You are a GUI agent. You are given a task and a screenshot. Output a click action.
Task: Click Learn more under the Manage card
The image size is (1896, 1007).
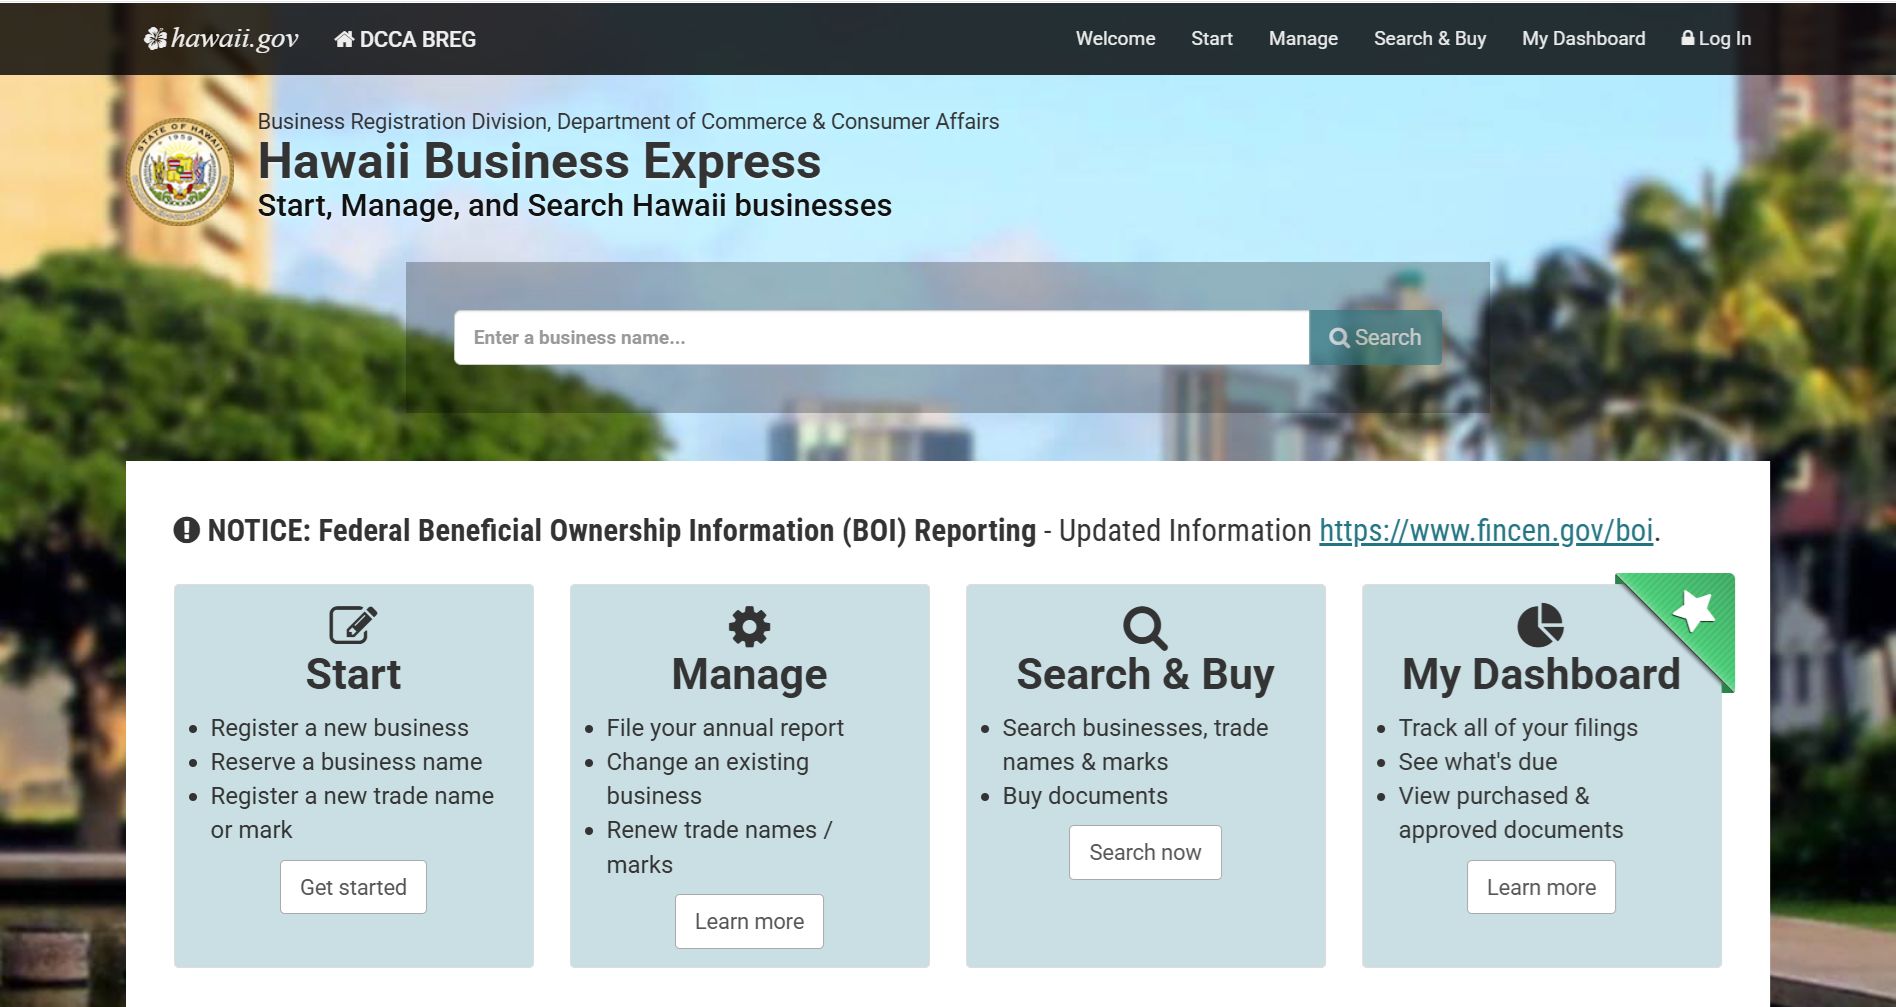point(748,920)
